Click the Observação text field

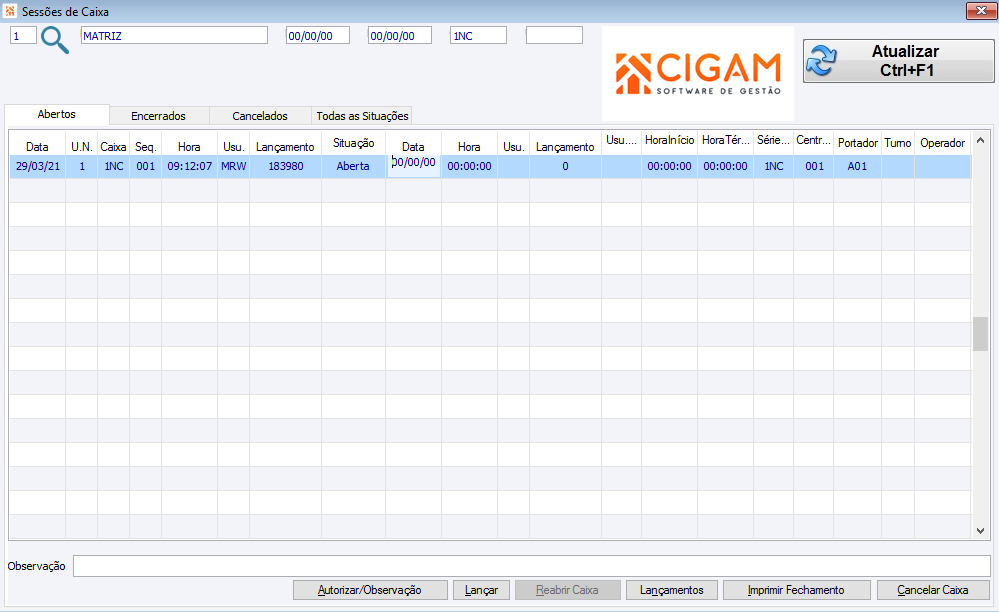pos(531,566)
